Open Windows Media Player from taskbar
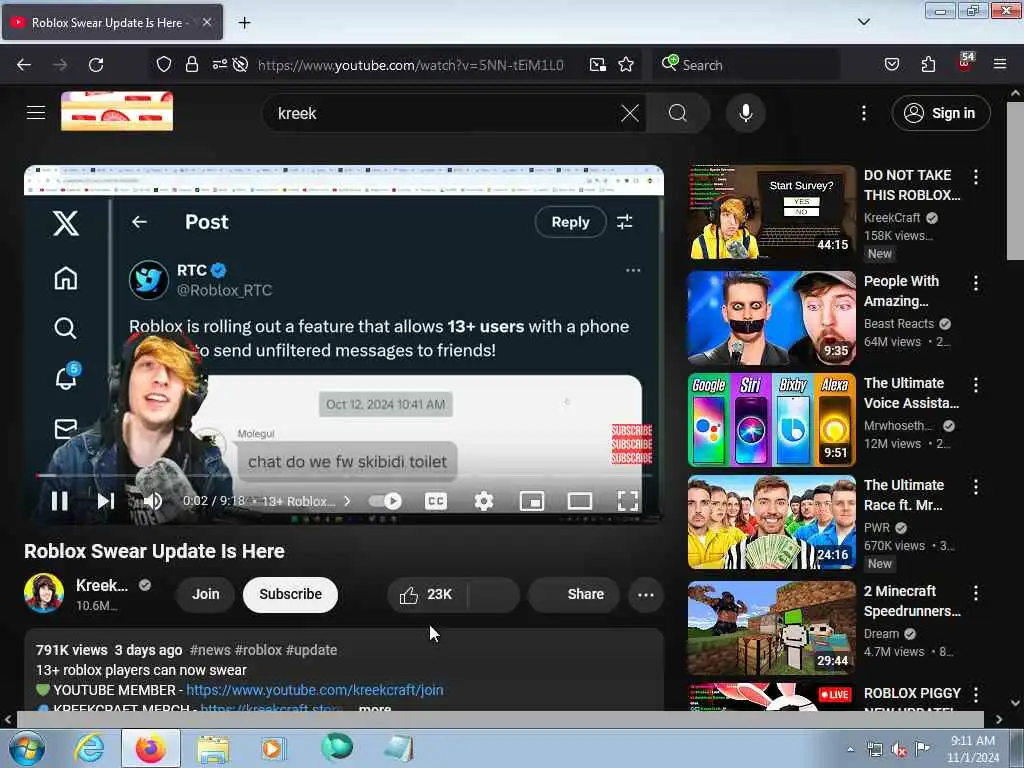The height and width of the screenshot is (768, 1024). pos(273,748)
